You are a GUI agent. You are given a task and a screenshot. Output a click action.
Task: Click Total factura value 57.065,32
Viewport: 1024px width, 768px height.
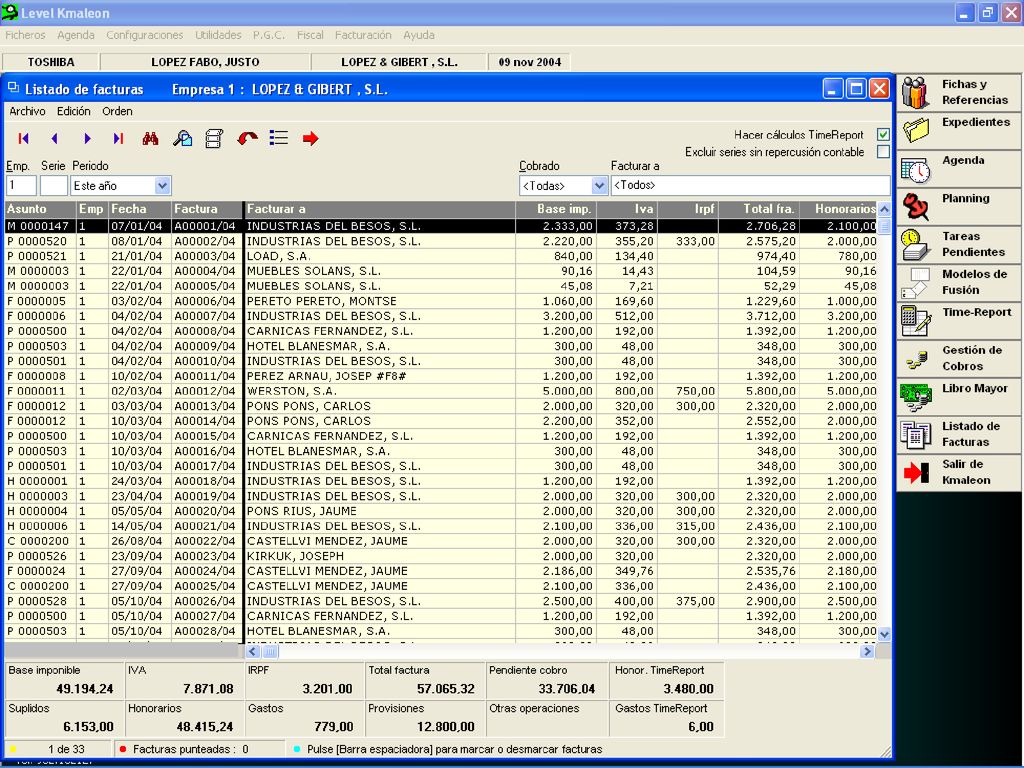[445, 689]
